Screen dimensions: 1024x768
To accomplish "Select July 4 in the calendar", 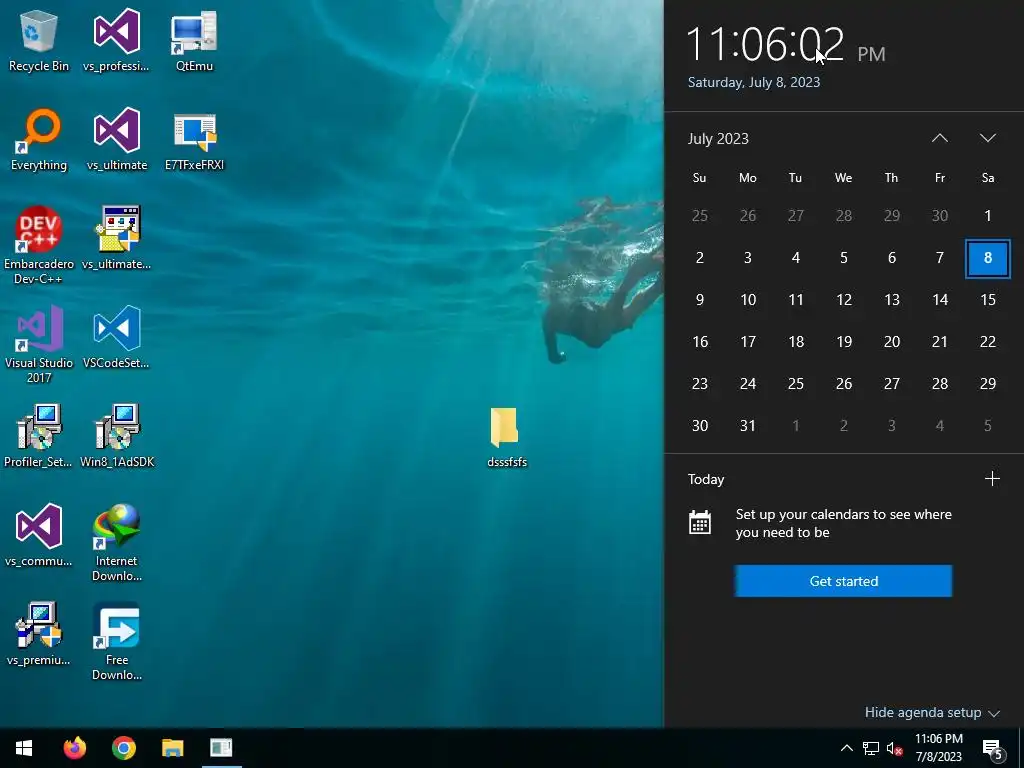I will (x=795, y=258).
